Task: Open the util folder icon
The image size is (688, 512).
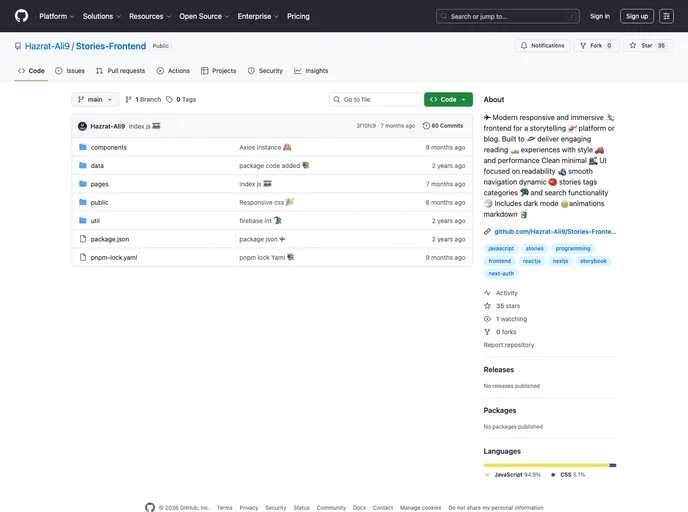Action: click(x=82, y=221)
